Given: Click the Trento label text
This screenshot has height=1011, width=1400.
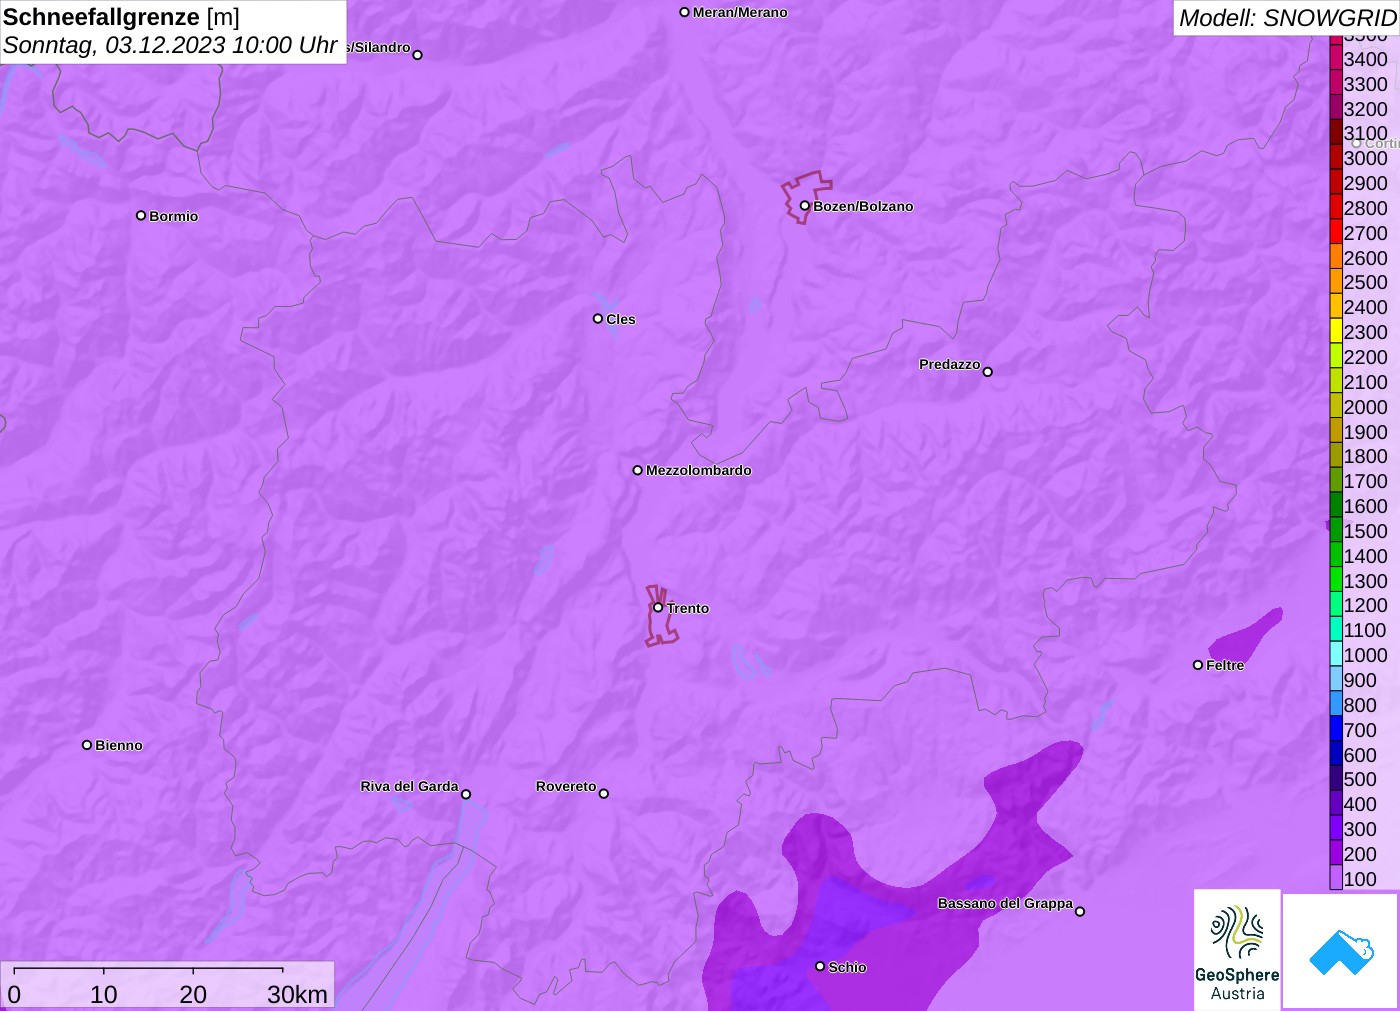Looking at the screenshot, I should point(688,608).
